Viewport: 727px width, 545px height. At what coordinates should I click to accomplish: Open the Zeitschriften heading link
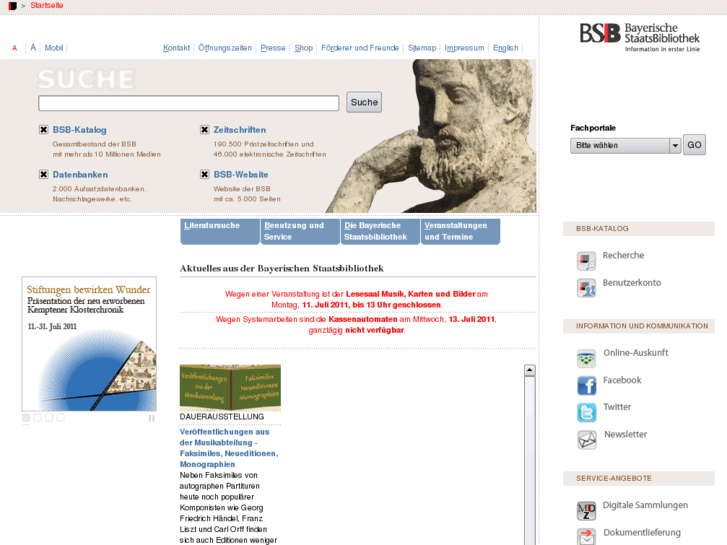[x=240, y=130]
